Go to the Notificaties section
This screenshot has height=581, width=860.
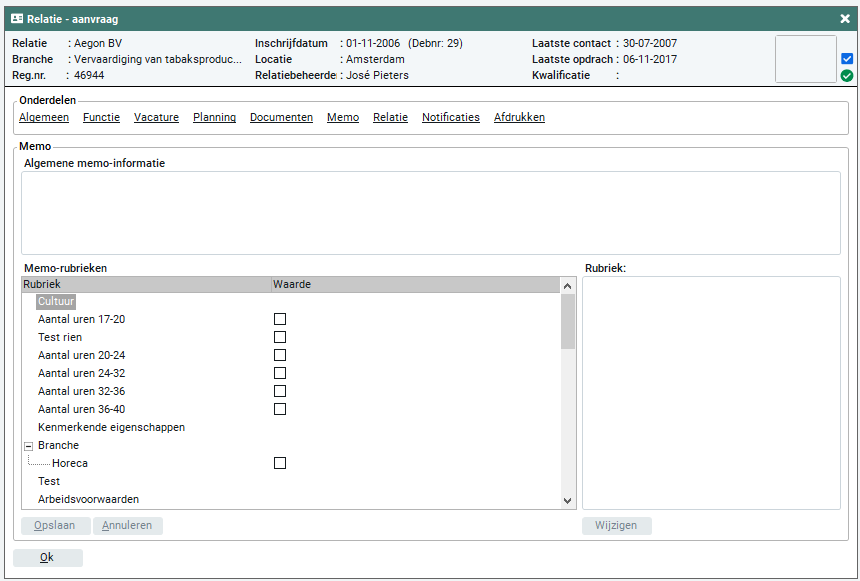pyautogui.click(x=450, y=117)
